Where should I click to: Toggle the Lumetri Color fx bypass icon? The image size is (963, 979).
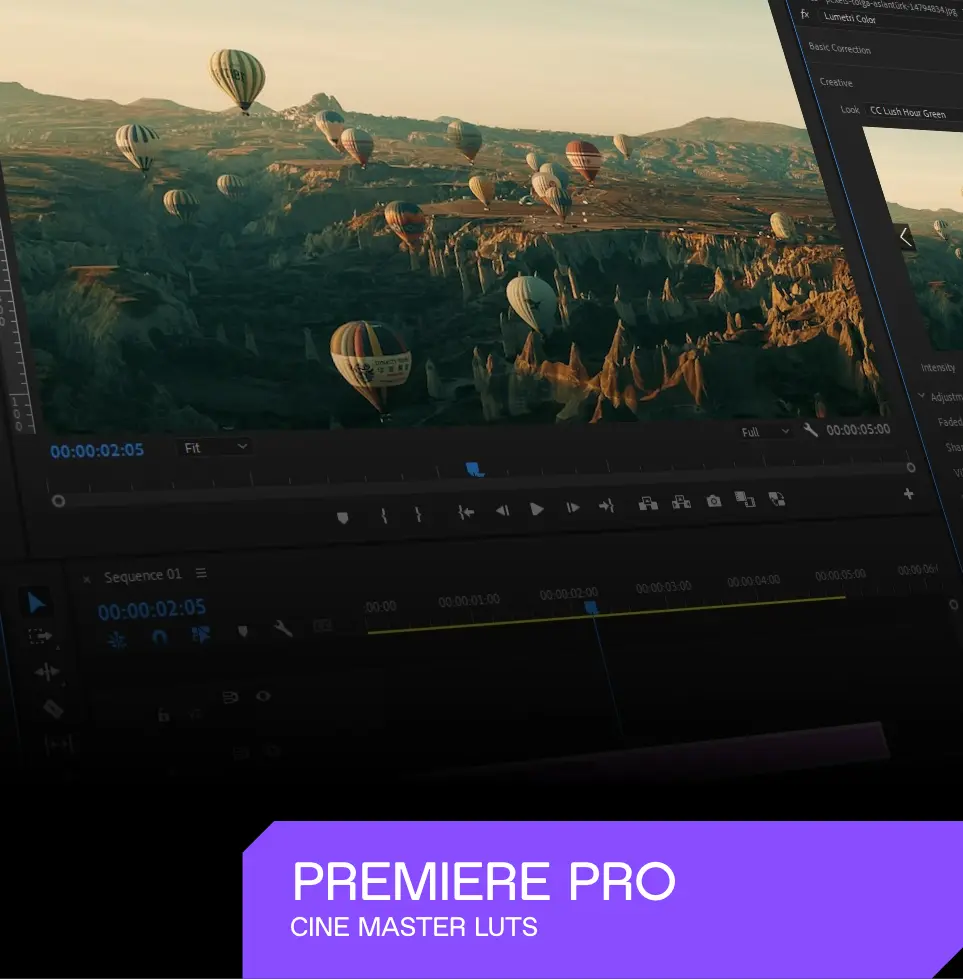pos(805,14)
